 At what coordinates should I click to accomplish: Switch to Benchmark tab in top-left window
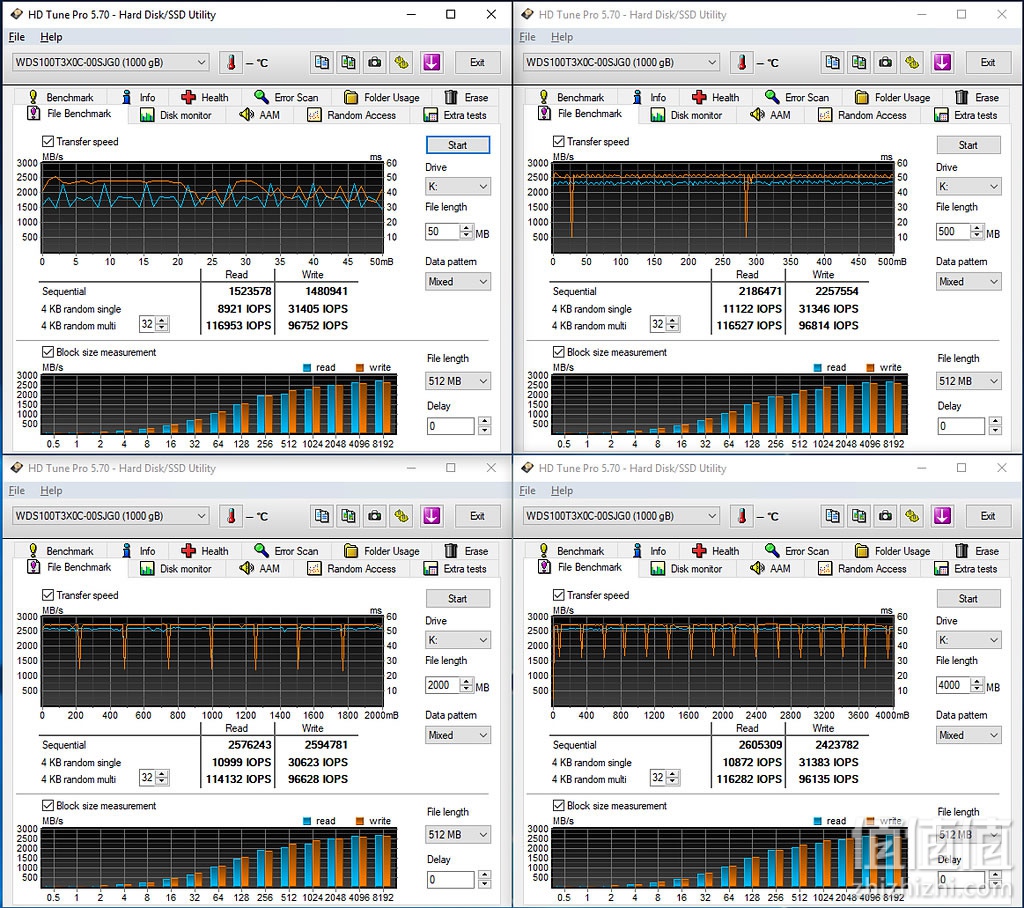tap(61, 97)
